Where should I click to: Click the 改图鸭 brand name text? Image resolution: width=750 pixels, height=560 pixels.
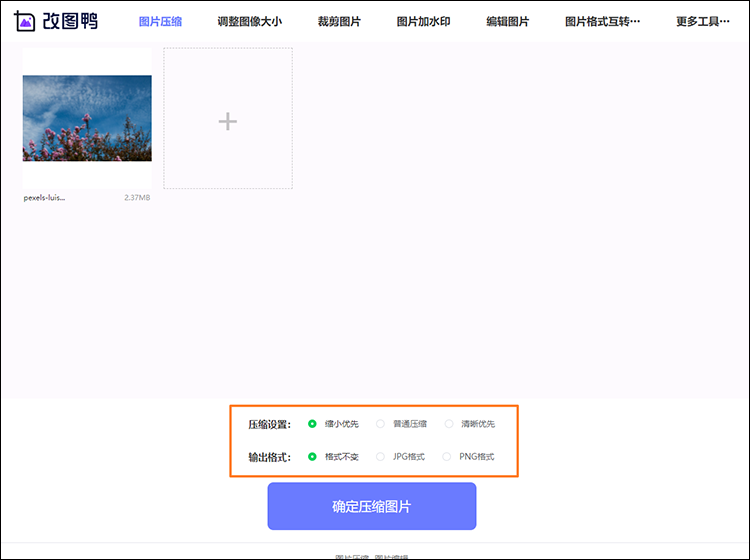tap(69, 21)
